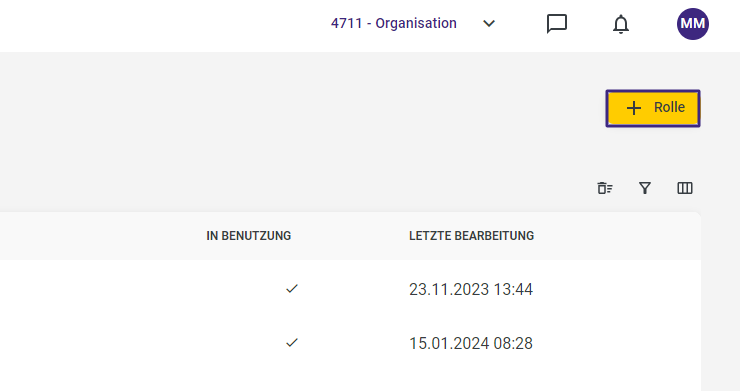The image size is (740, 391).
Task: Select the table row edited 15.01.2024
Action: pos(350,343)
